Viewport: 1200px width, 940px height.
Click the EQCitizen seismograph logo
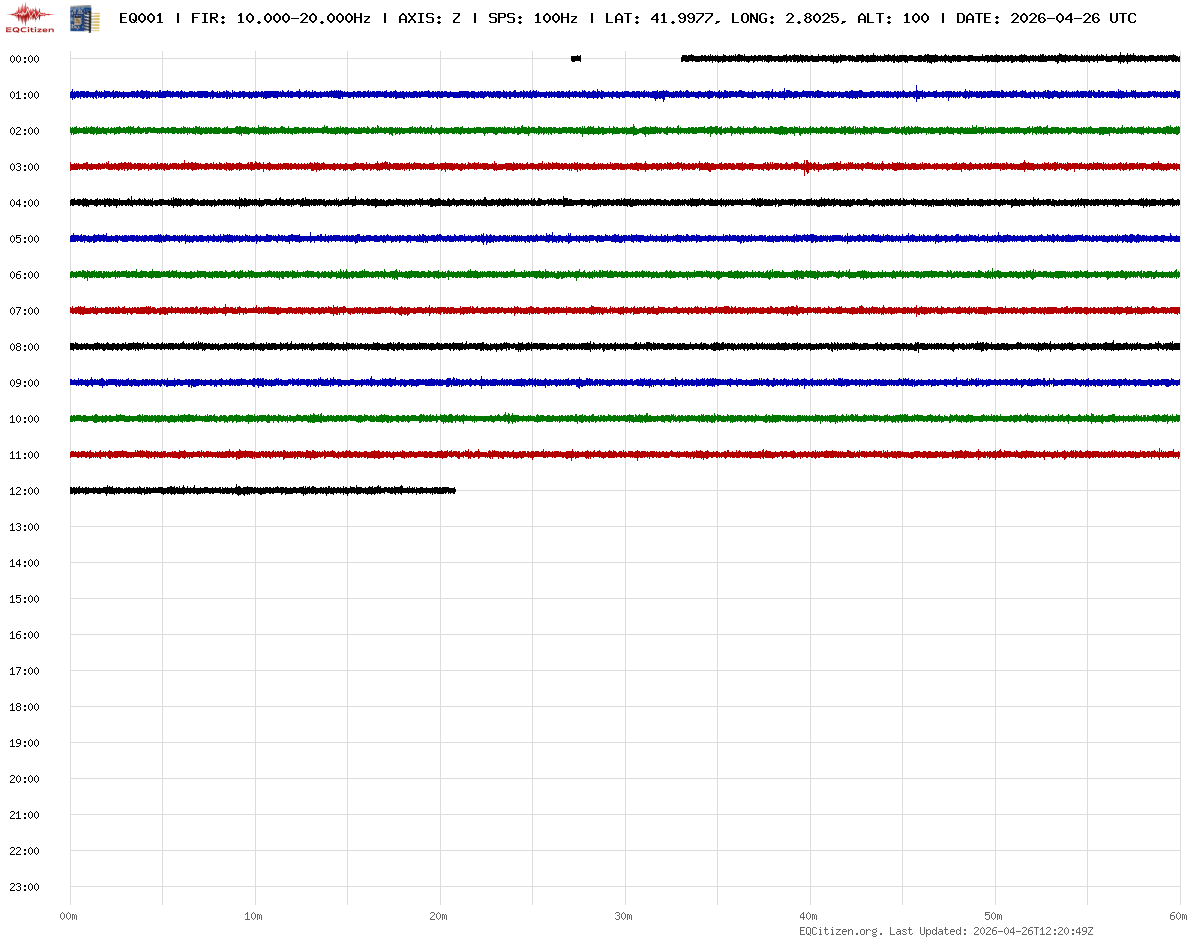click(31, 18)
